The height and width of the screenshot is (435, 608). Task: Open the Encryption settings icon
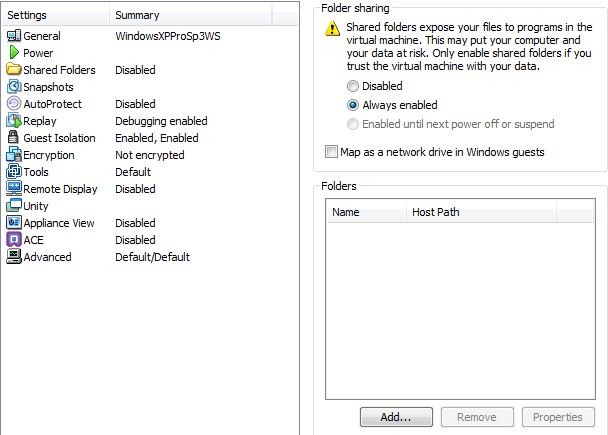pyautogui.click(x=14, y=155)
